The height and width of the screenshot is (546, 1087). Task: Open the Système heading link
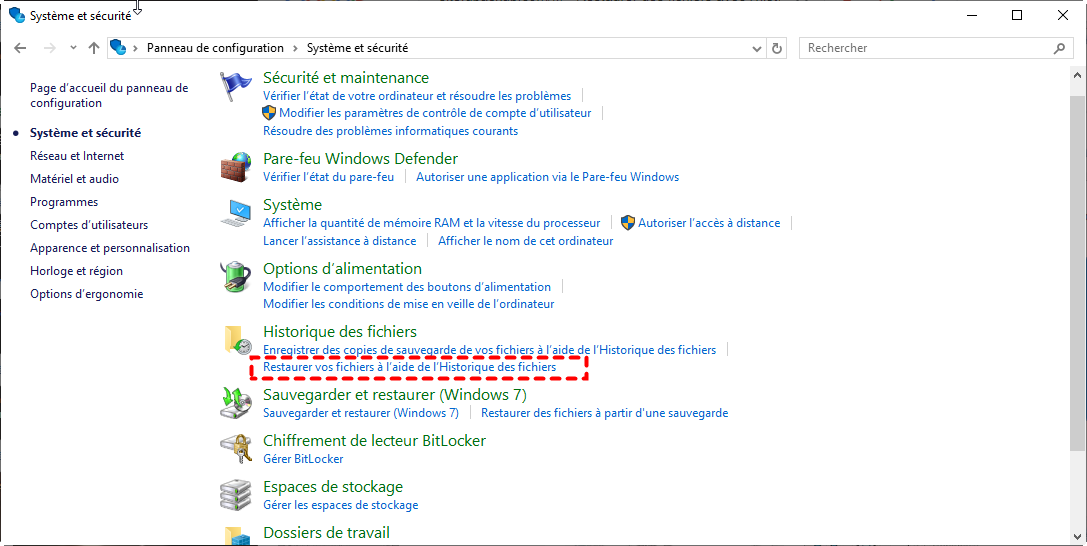(293, 204)
